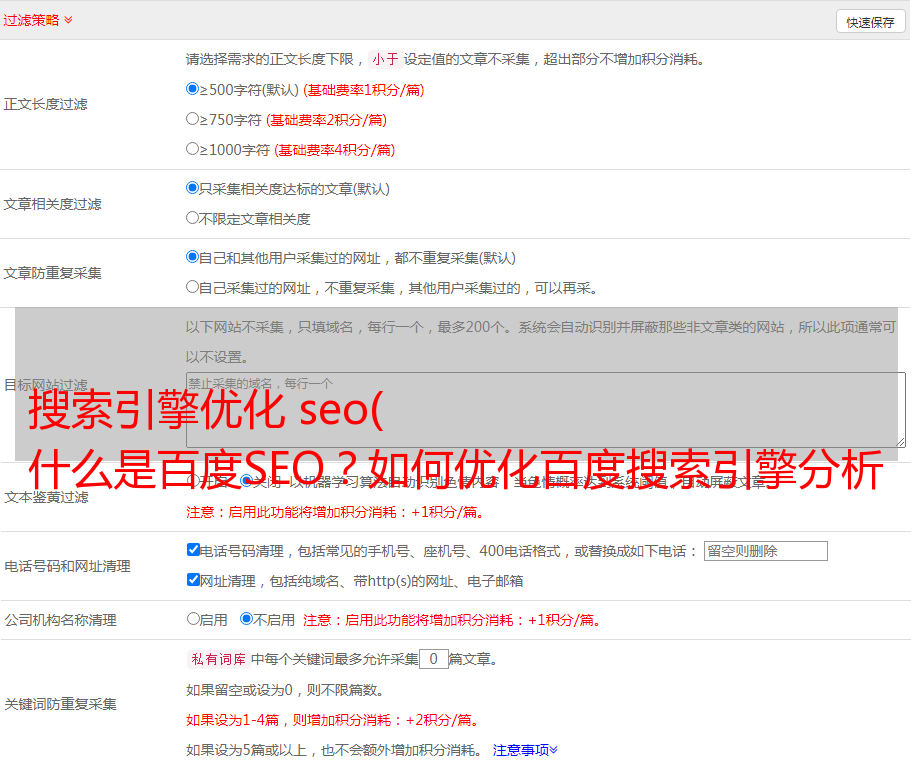The image size is (912, 768).
Task: Click the (基础费率4积分/篇) red note
Action: click(x=334, y=150)
